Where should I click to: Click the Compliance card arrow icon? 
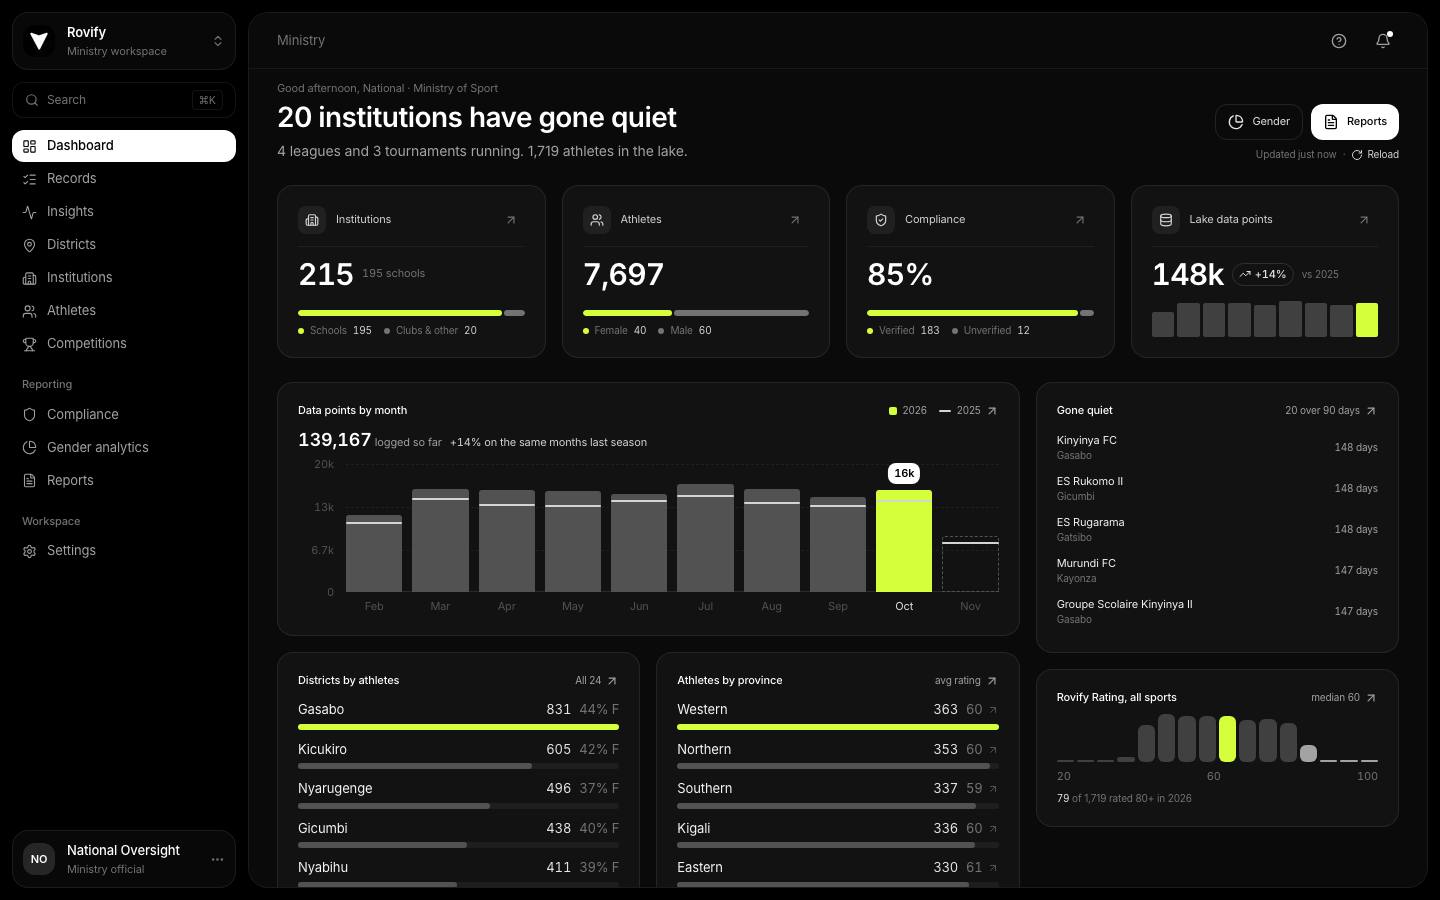tap(1080, 220)
